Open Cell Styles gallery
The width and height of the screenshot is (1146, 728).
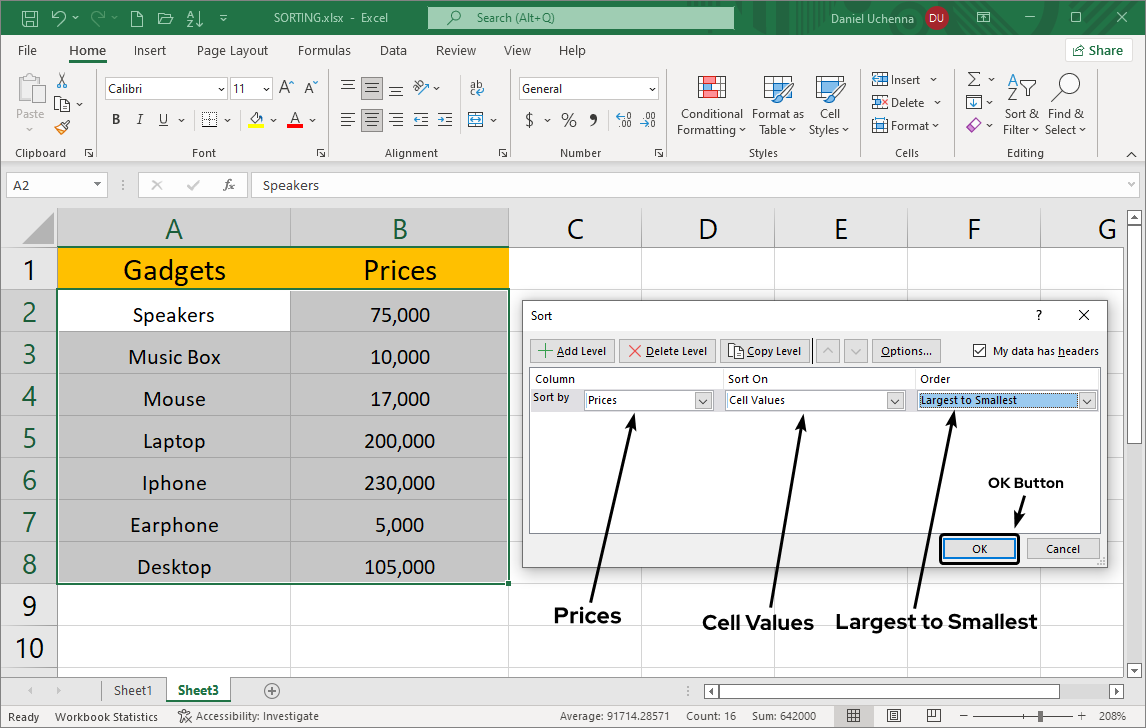point(830,106)
